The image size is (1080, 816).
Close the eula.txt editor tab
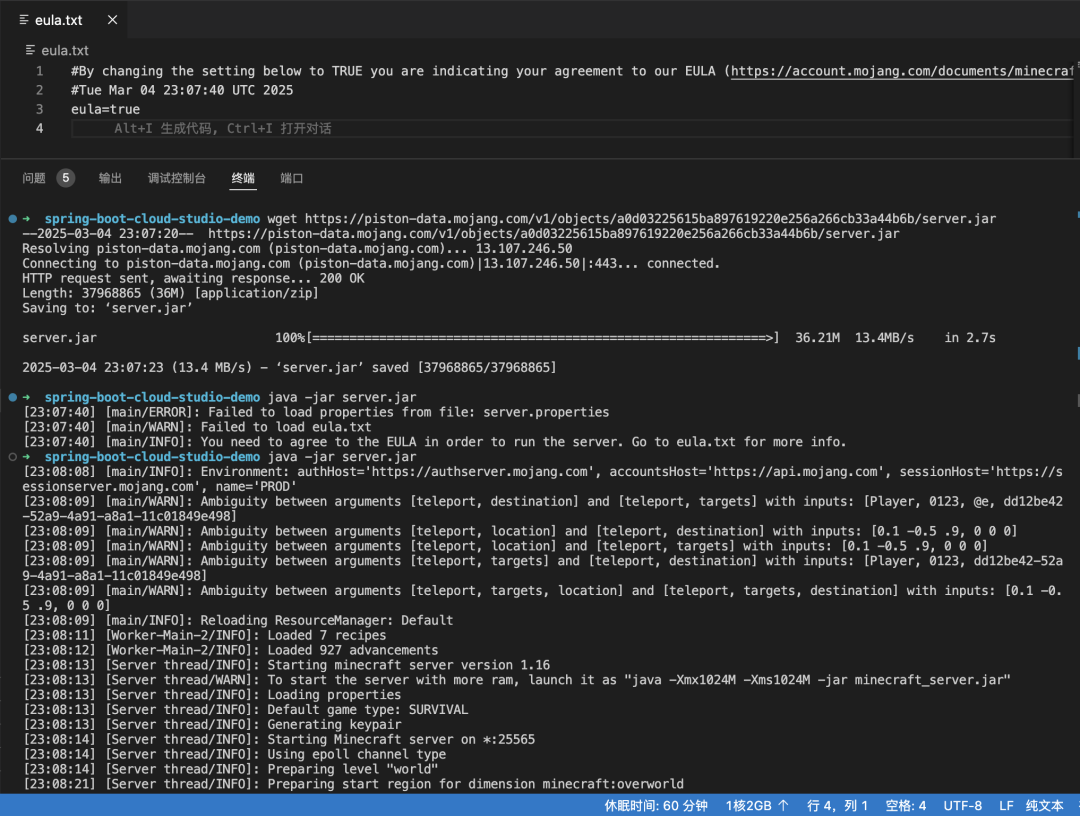tap(112, 20)
